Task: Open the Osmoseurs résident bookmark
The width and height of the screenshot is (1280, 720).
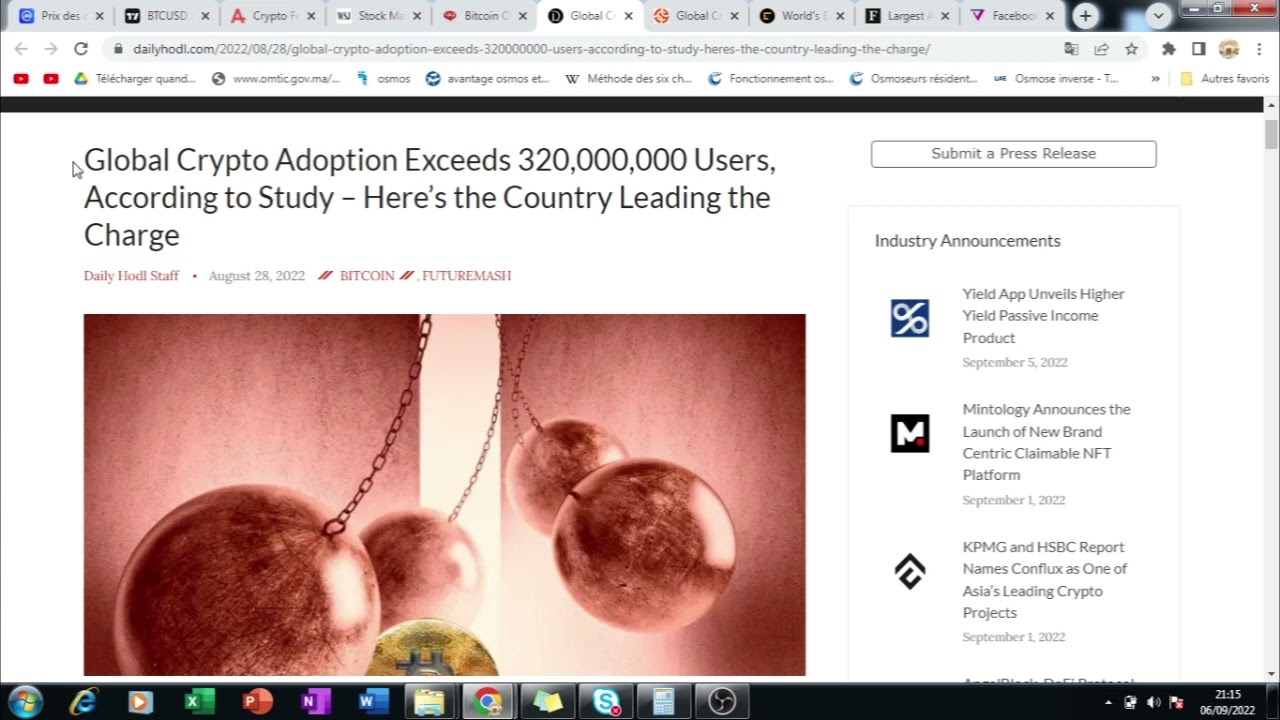Action: tap(913, 79)
